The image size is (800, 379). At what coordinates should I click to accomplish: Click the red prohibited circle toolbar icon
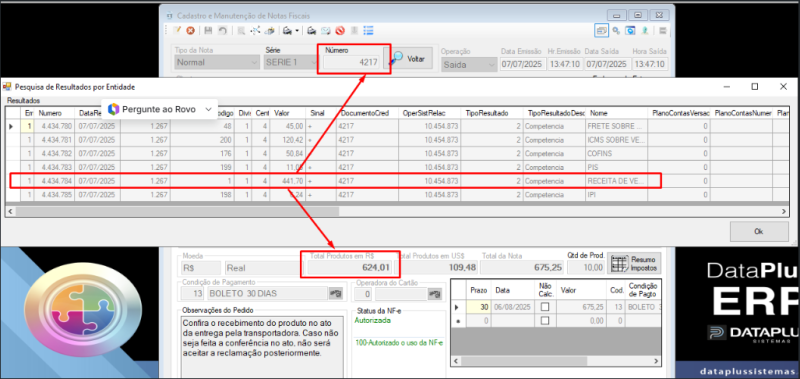click(339, 31)
